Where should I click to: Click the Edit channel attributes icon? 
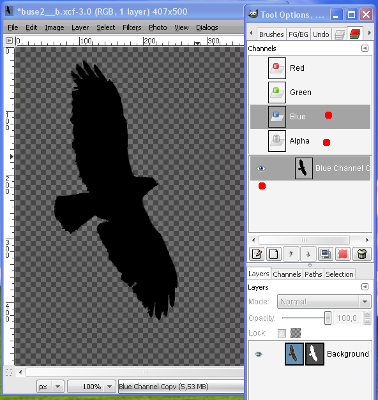256,254
